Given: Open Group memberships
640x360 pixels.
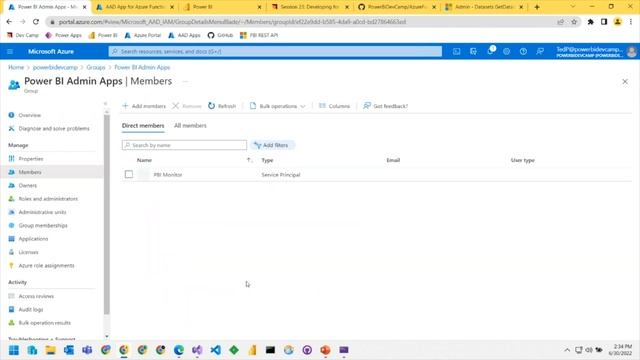Looking at the screenshot, I should click(x=43, y=226).
